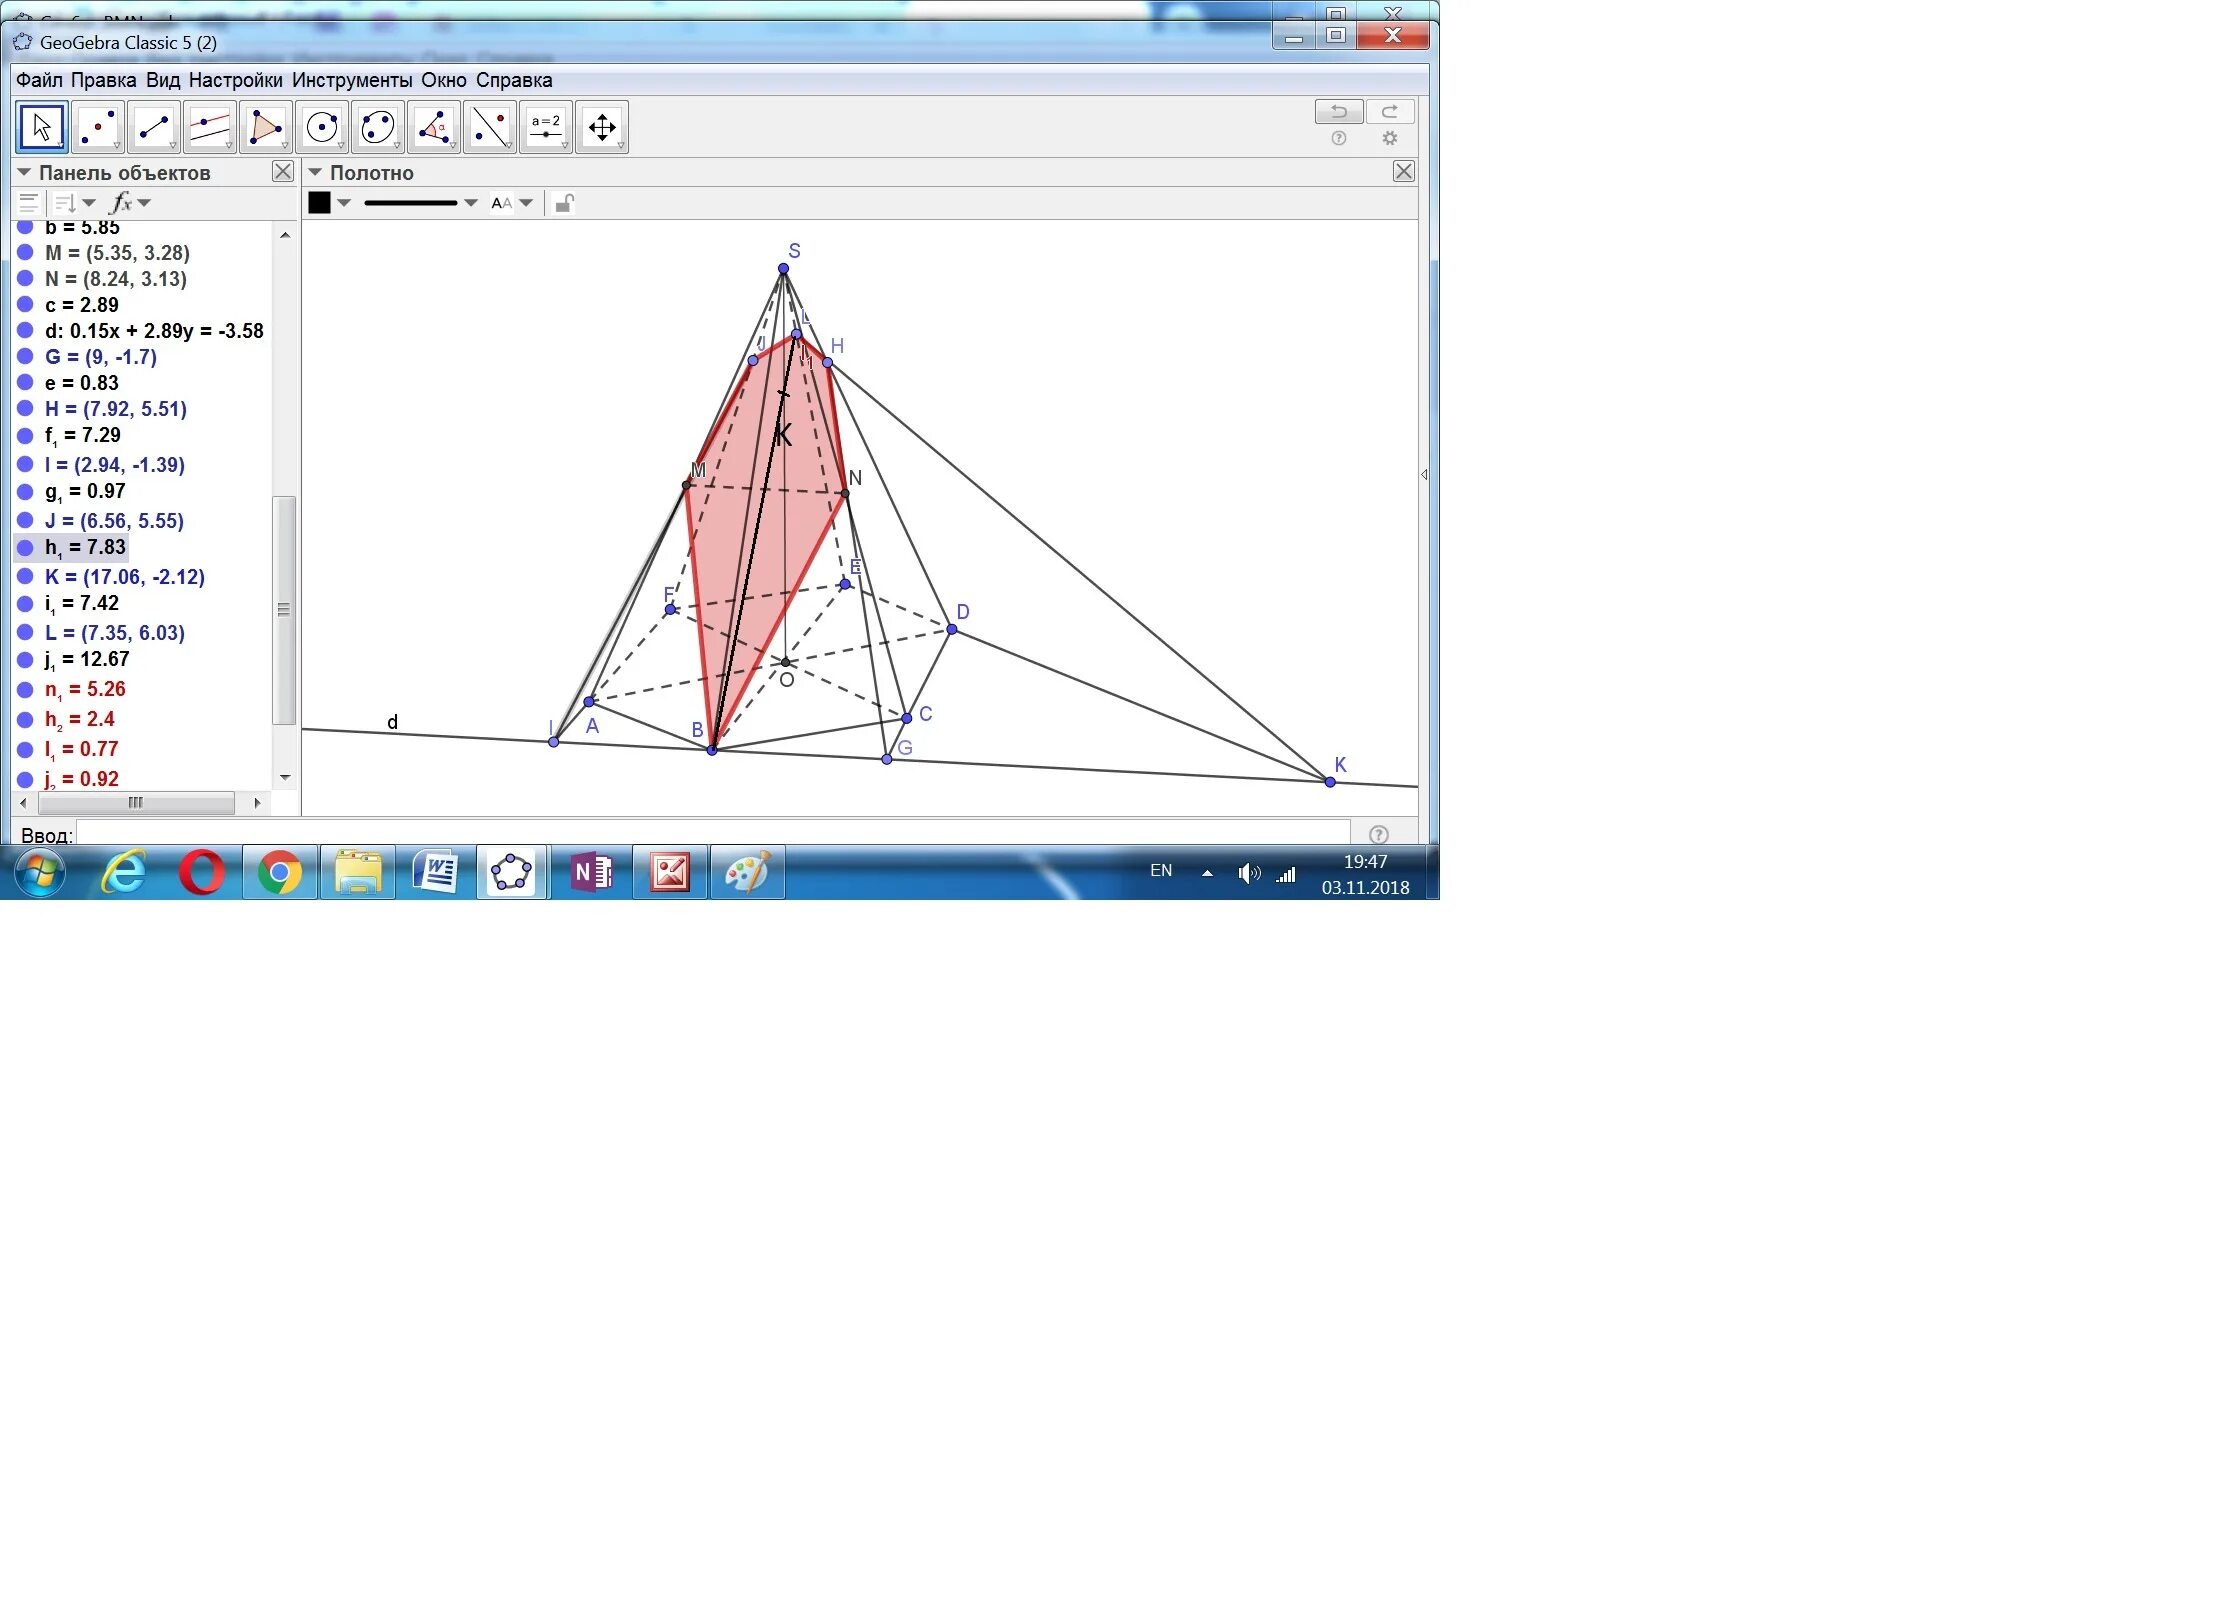2236x1624 pixels.
Task: Toggle visibility of n₁ = 5.26
Action: coord(26,689)
